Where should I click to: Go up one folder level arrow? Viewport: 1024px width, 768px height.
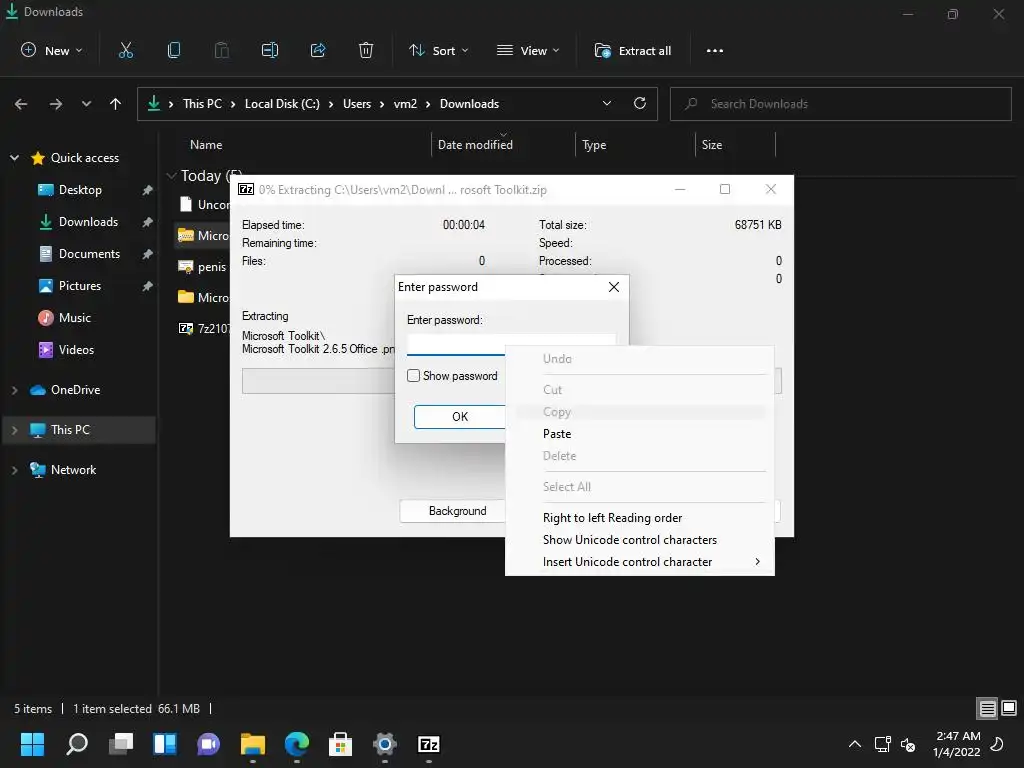coord(116,104)
